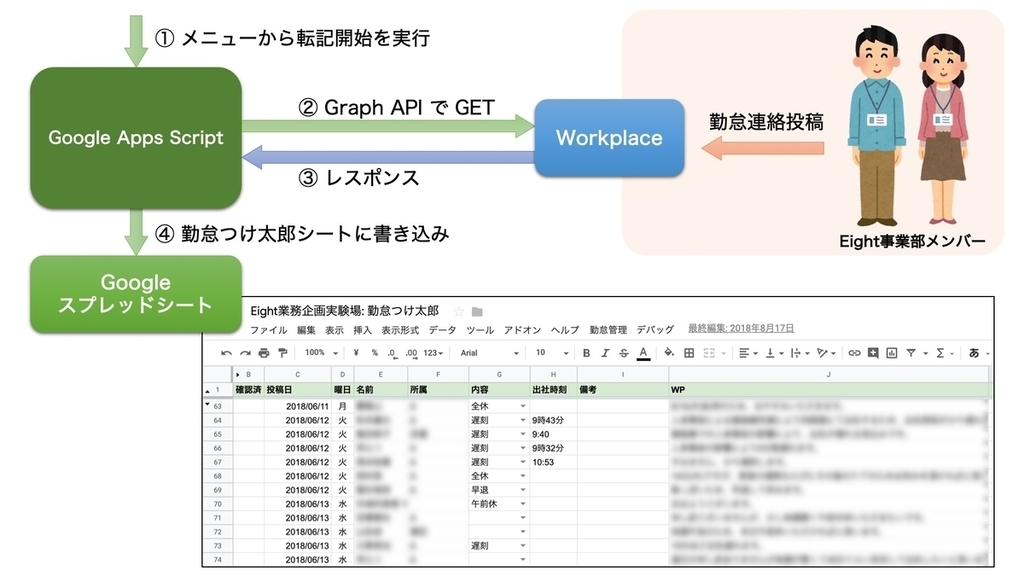Click the insert link icon
Screen dimensions: 1024x576
click(x=854, y=353)
